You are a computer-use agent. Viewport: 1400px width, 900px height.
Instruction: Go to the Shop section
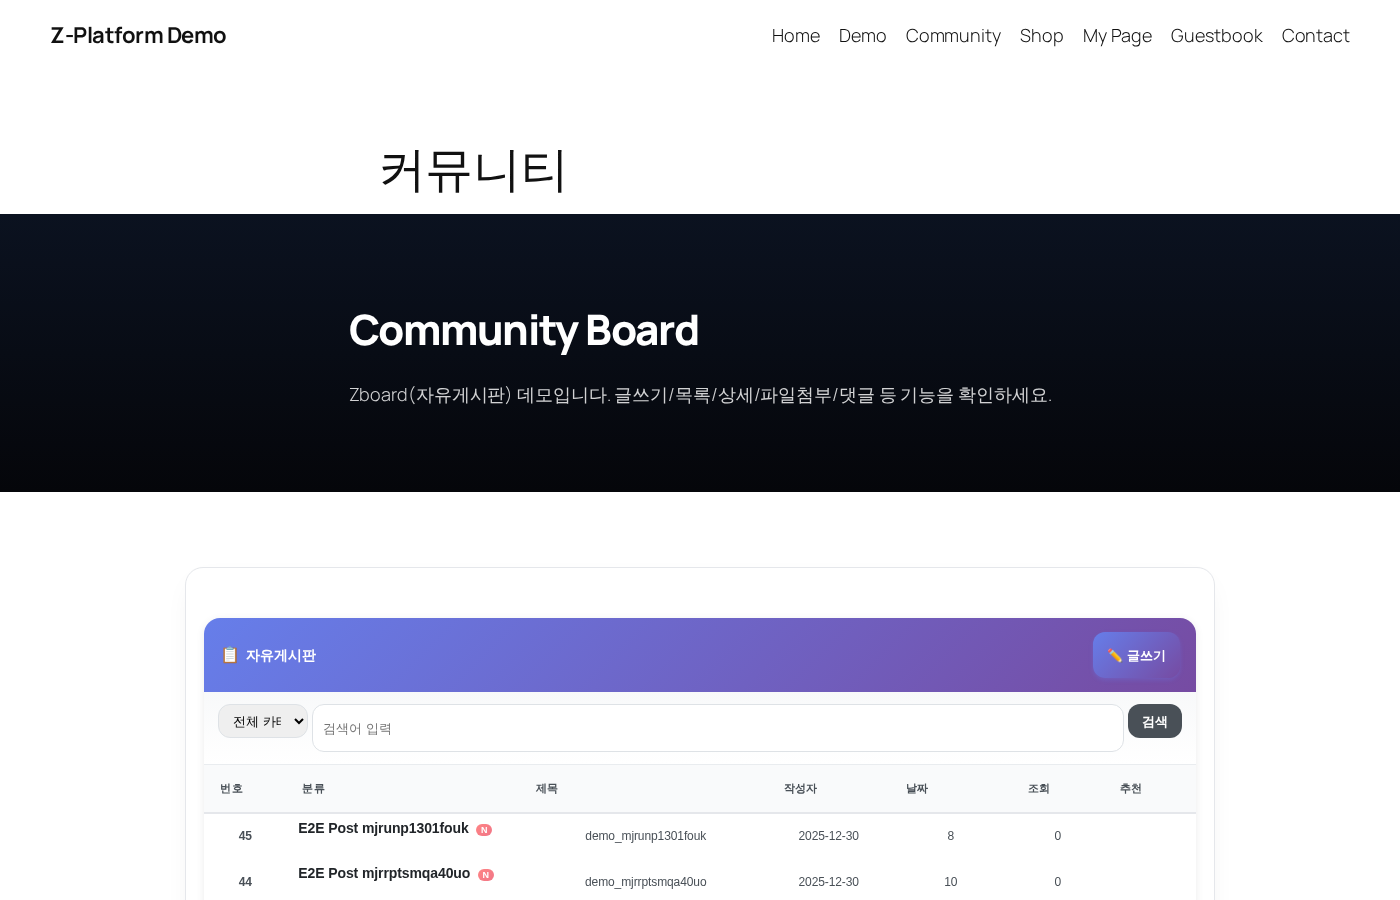point(1041,35)
